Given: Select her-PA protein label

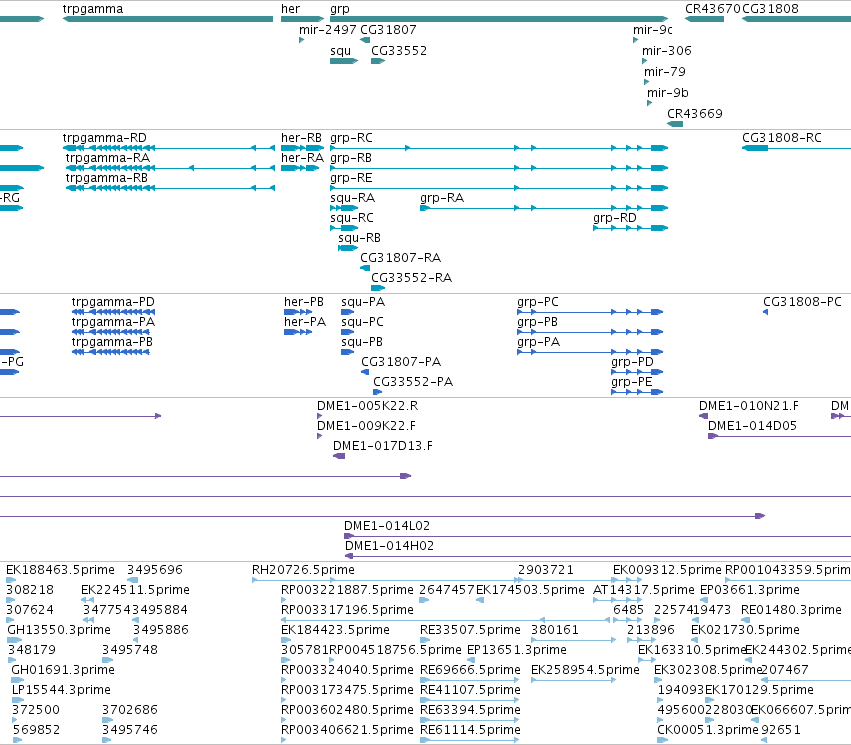Looking at the screenshot, I should tap(304, 322).
